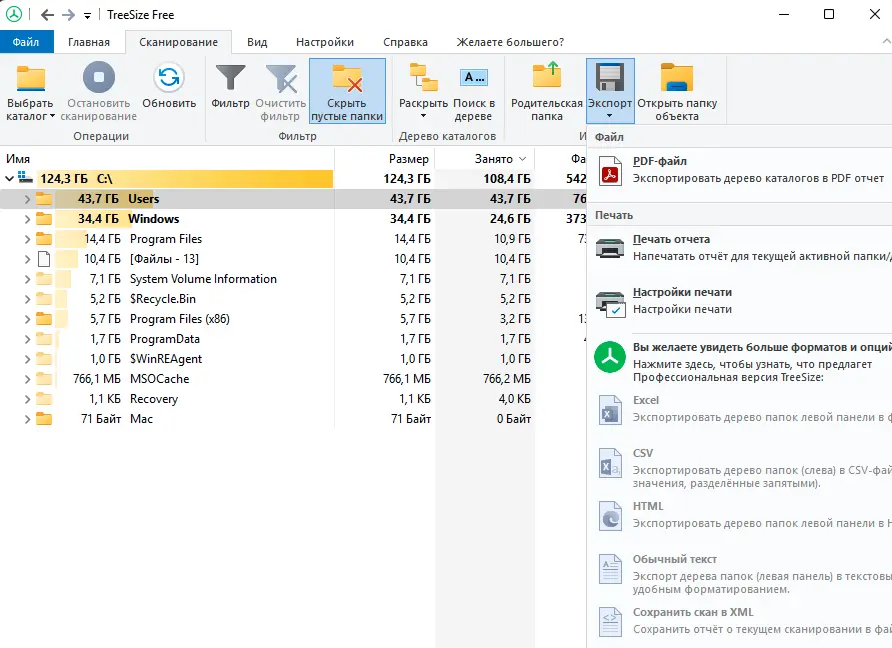Screen dimensions: 892x648
Task: Open the Желаете большего? tab
Action: tap(510, 42)
